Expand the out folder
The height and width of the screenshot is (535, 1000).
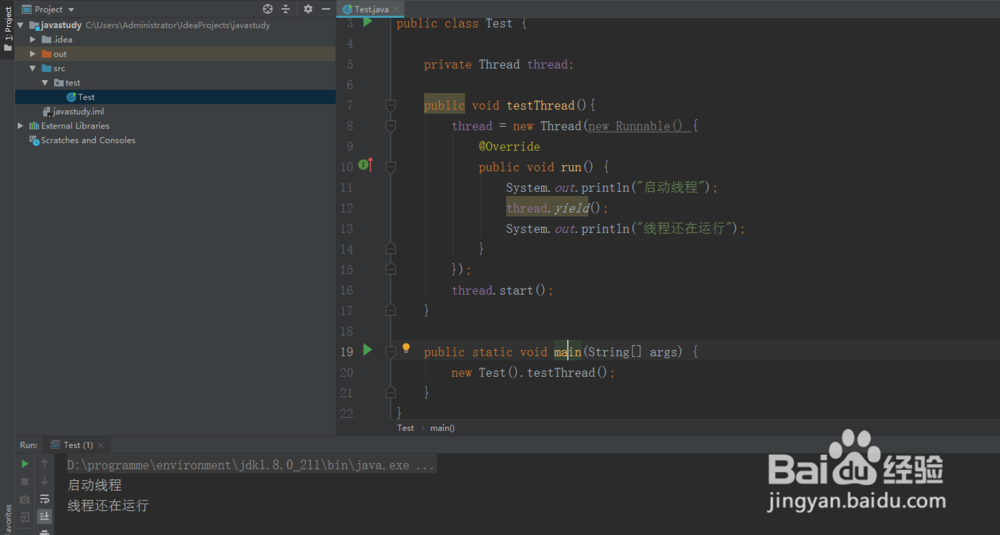click(x=33, y=54)
